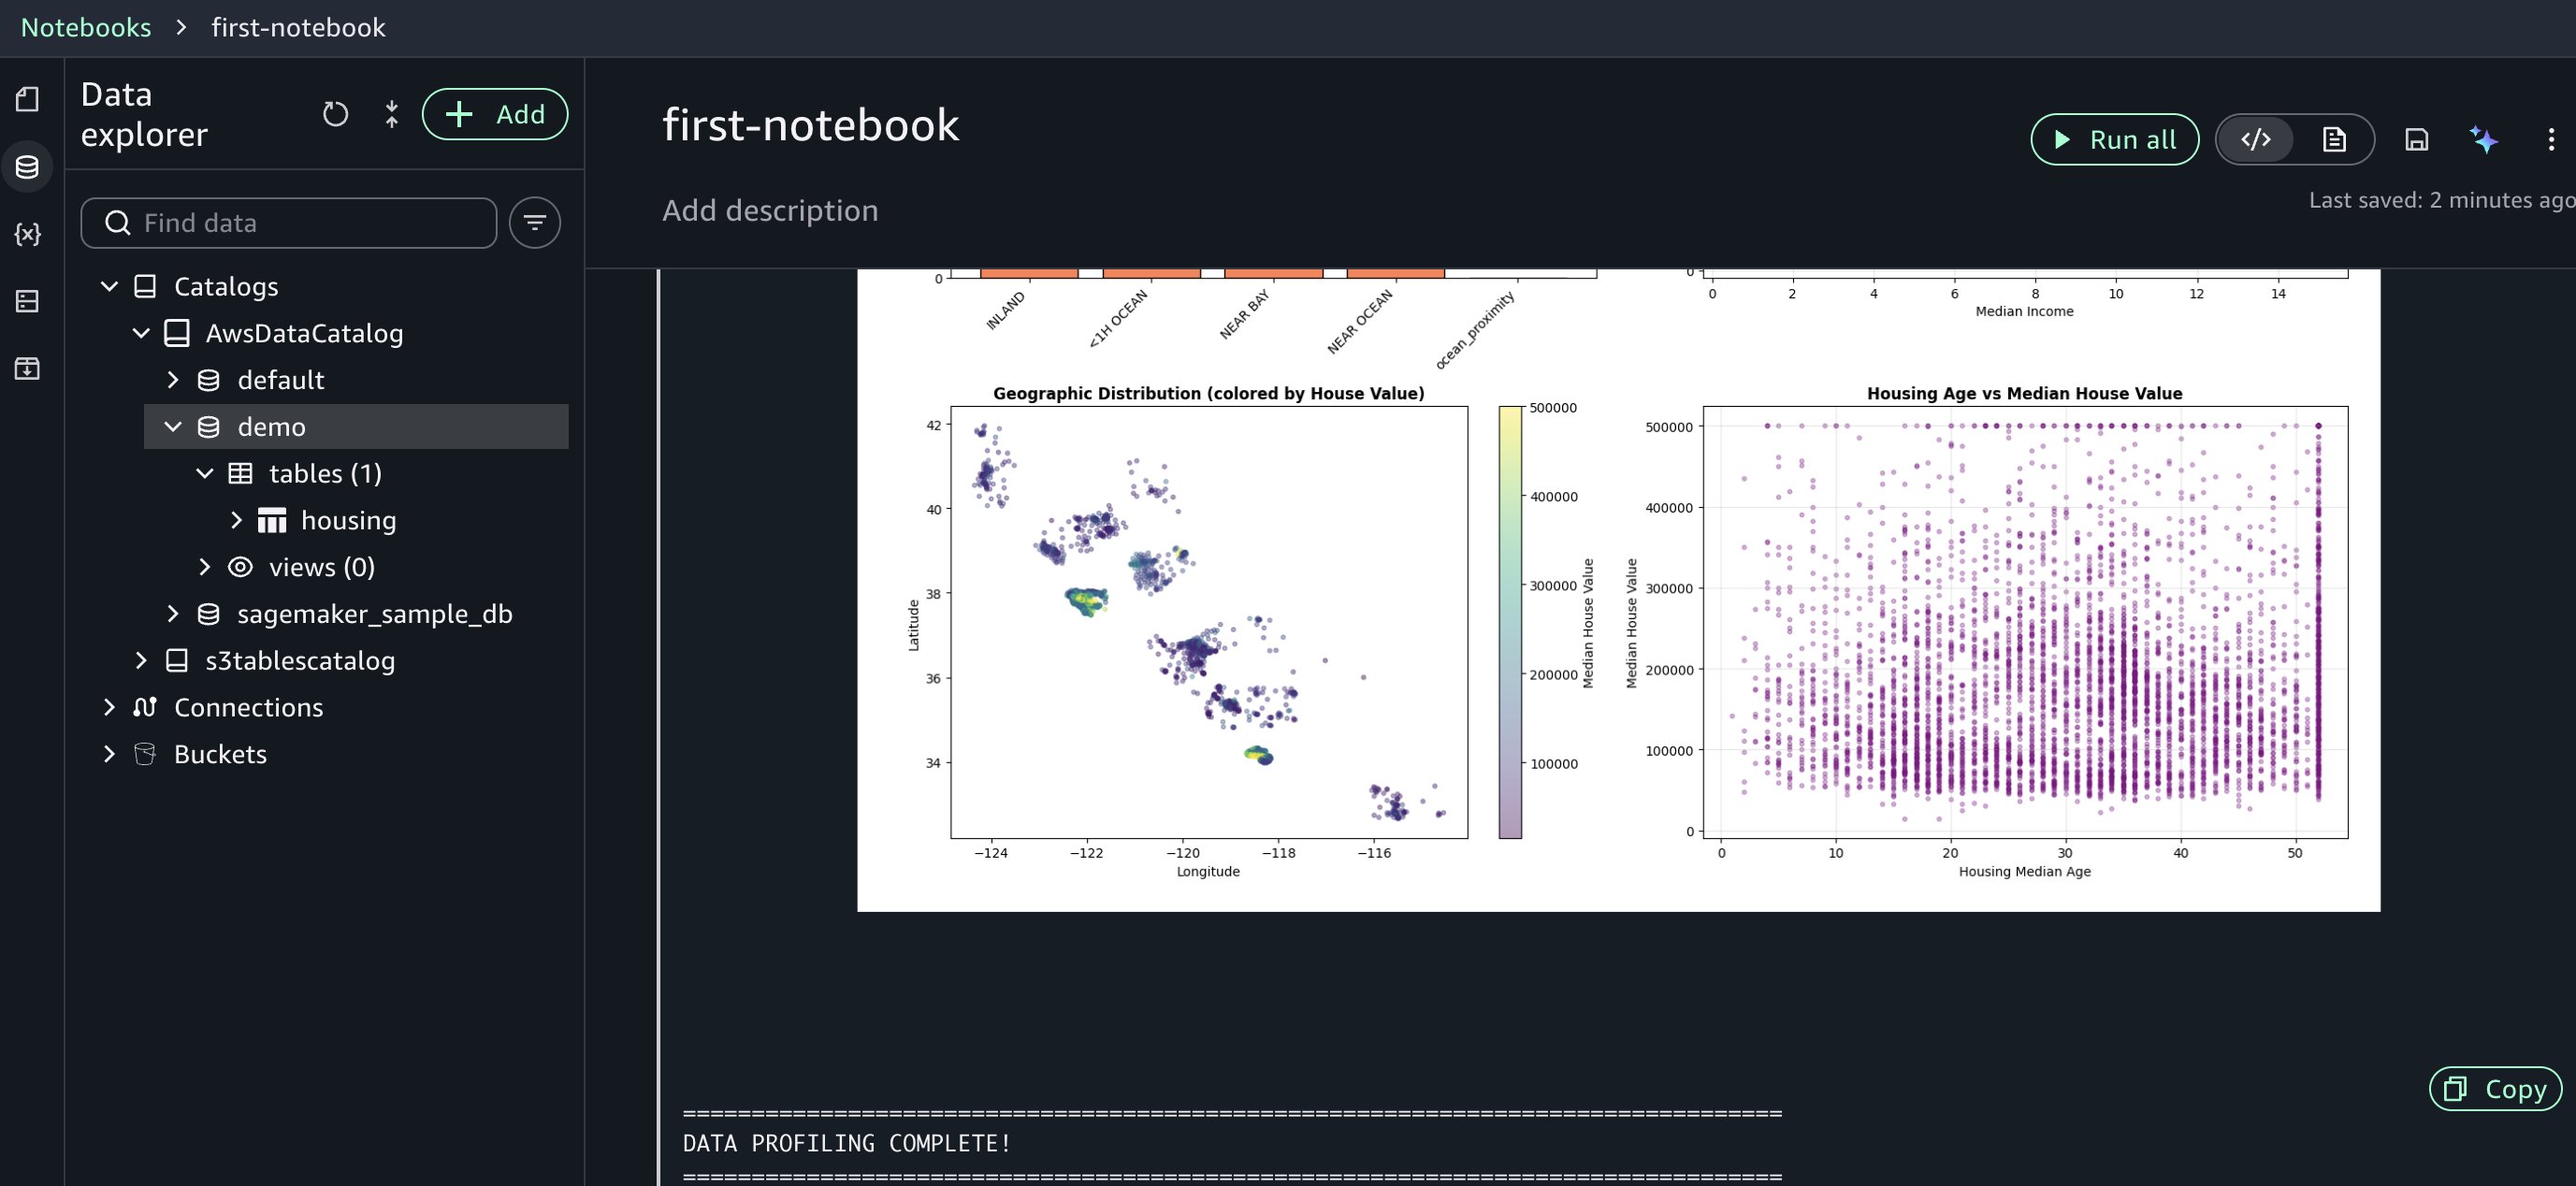The image size is (2576, 1186).
Task: Click the refresh icon in Data explorer
Action: pos(335,114)
